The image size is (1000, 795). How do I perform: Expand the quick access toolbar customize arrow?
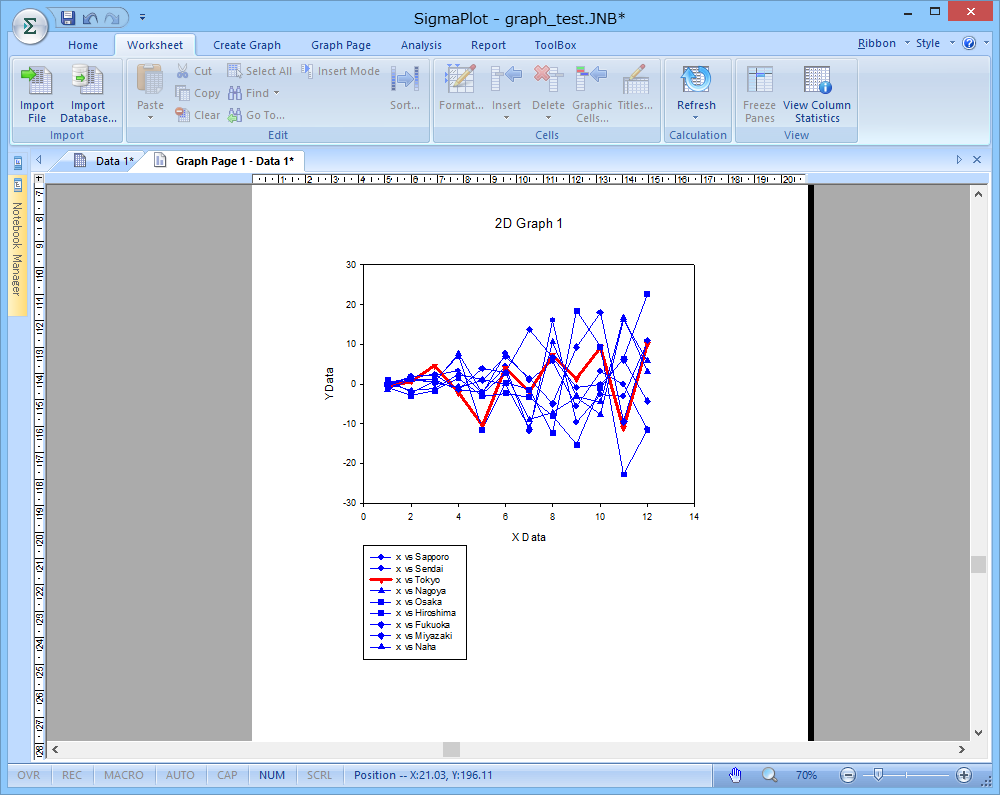[142, 17]
